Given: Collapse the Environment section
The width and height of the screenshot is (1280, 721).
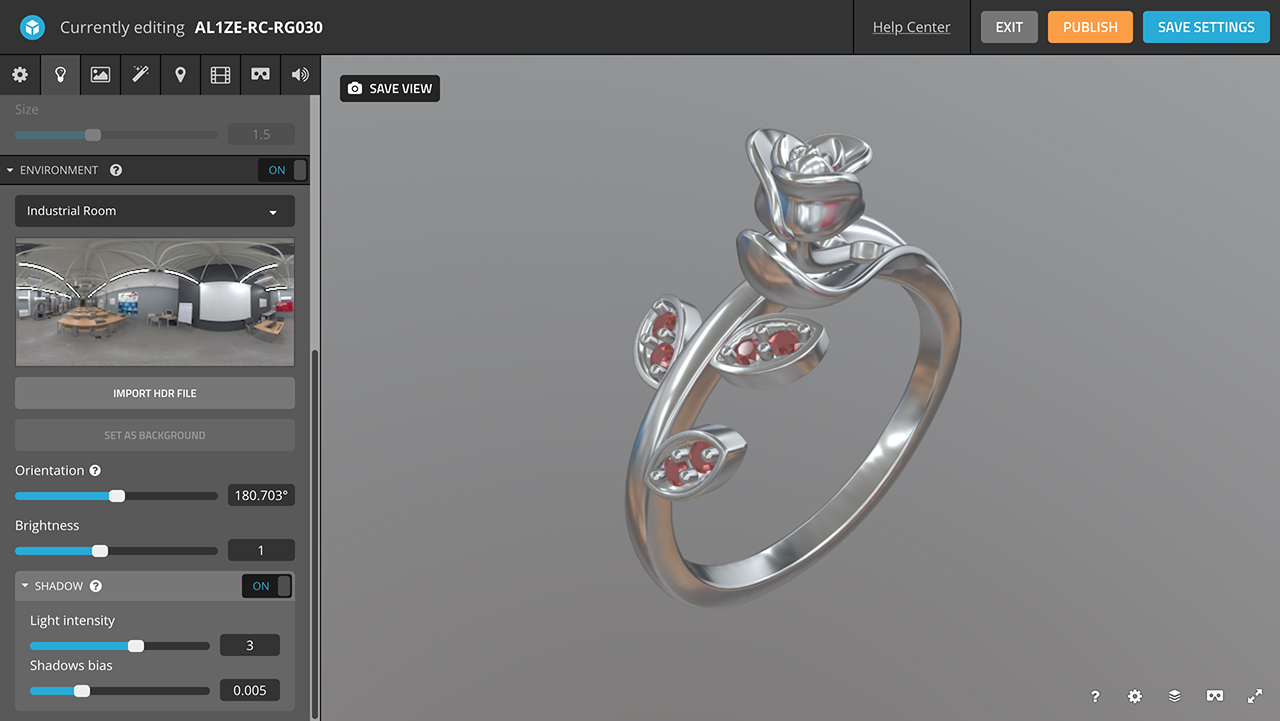Looking at the screenshot, I should (11, 170).
